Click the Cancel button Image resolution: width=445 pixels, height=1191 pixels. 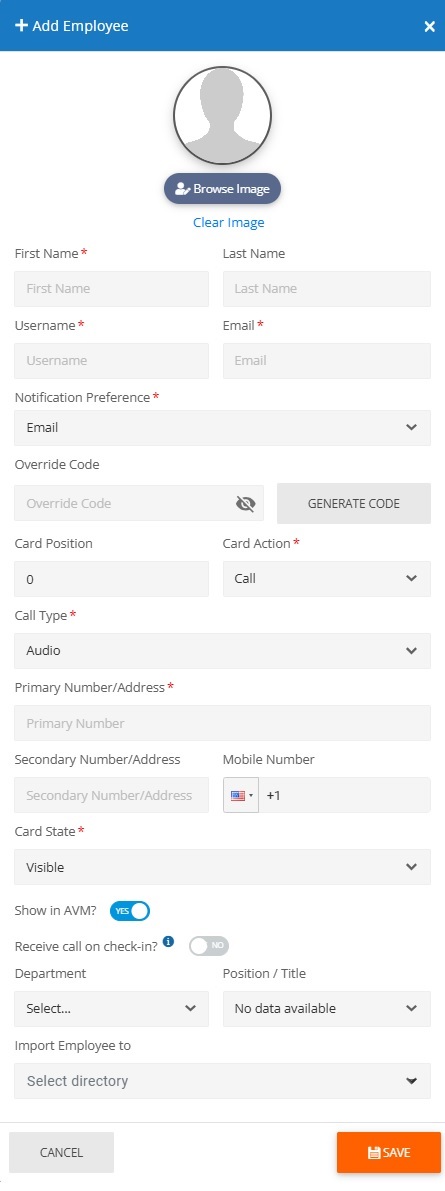pos(62,1152)
